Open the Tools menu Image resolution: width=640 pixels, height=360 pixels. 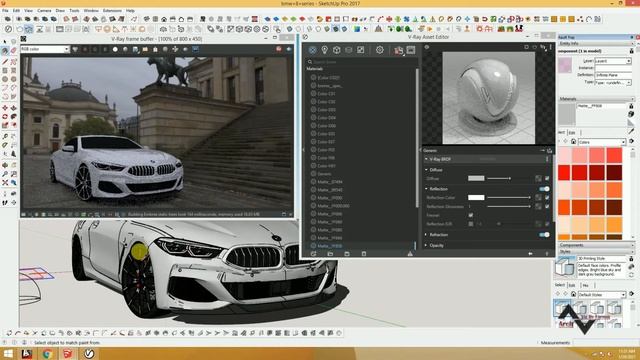[x=74, y=11]
